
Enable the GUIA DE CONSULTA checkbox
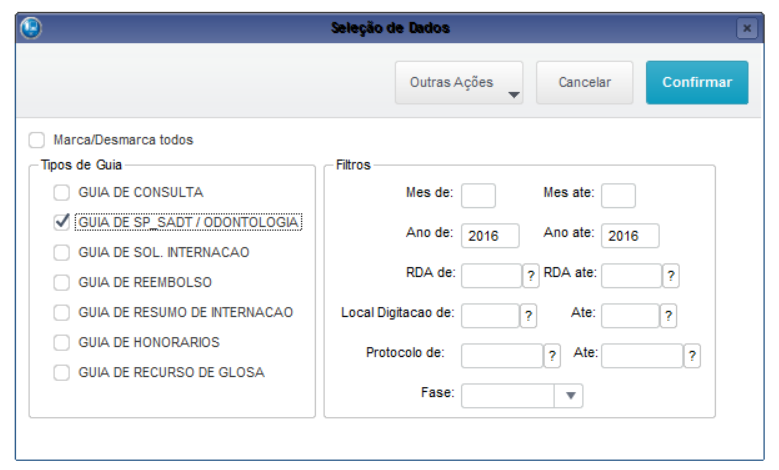(x=62, y=192)
